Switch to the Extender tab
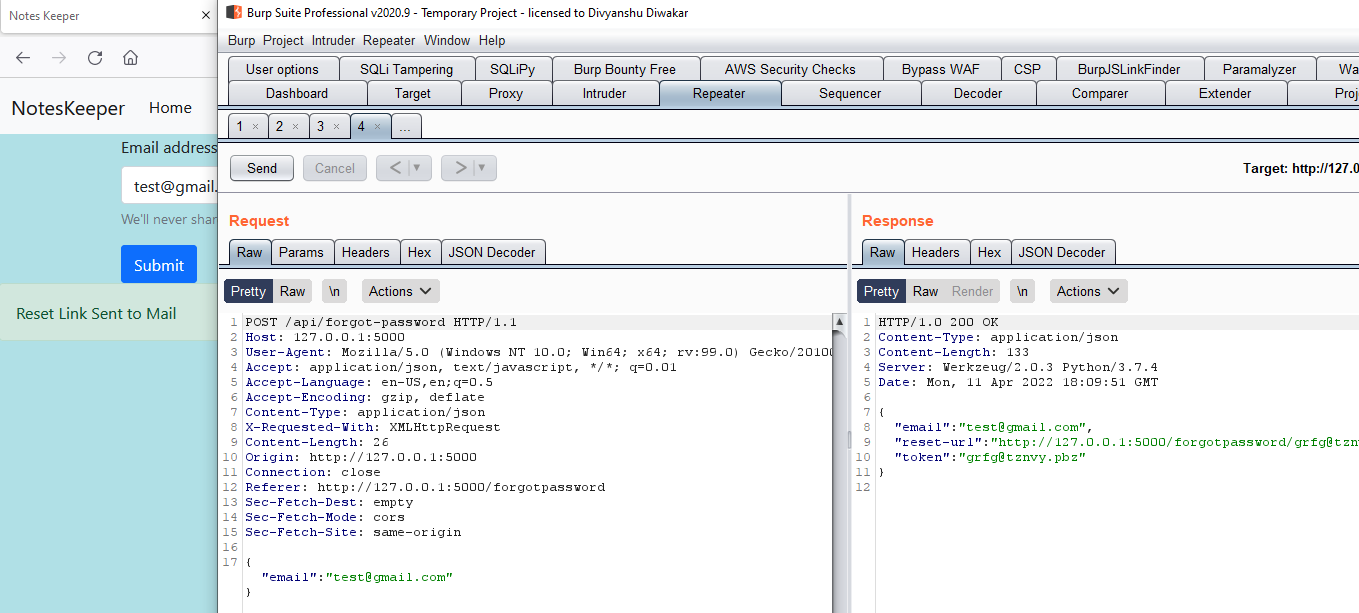The width and height of the screenshot is (1359, 613). tap(1225, 93)
